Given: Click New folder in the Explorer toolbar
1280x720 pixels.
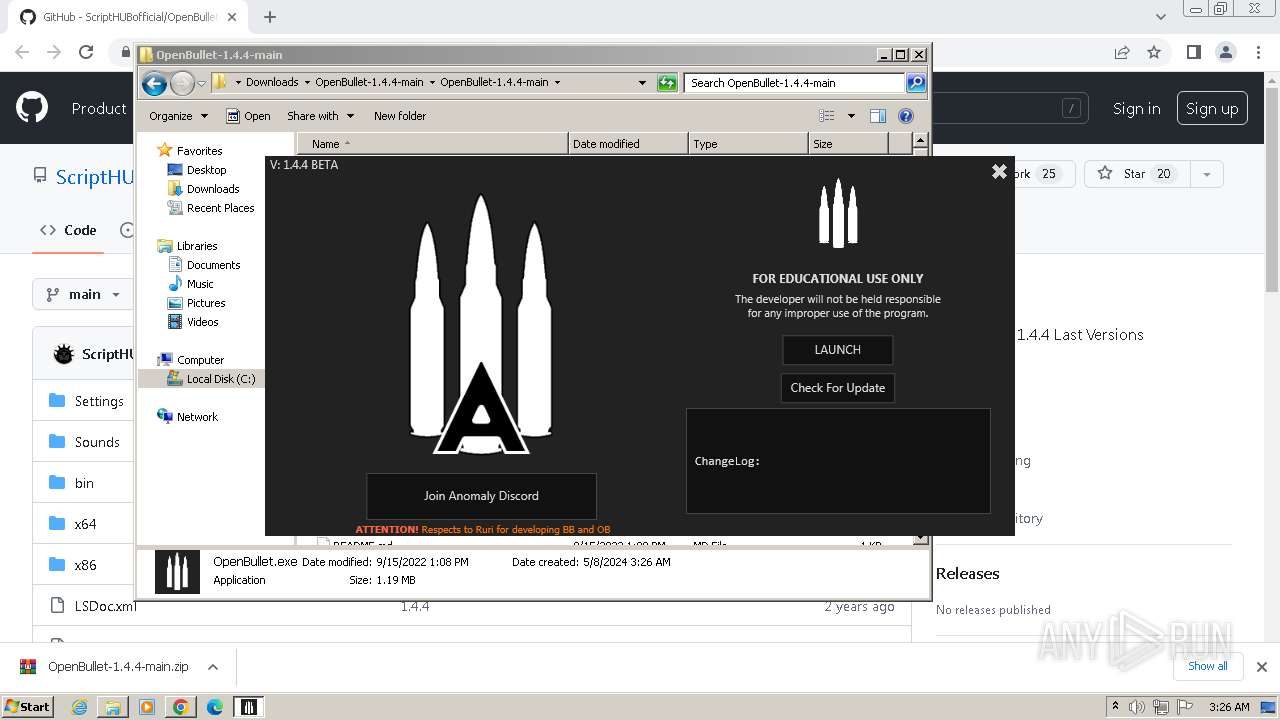Looking at the screenshot, I should pos(399,116).
